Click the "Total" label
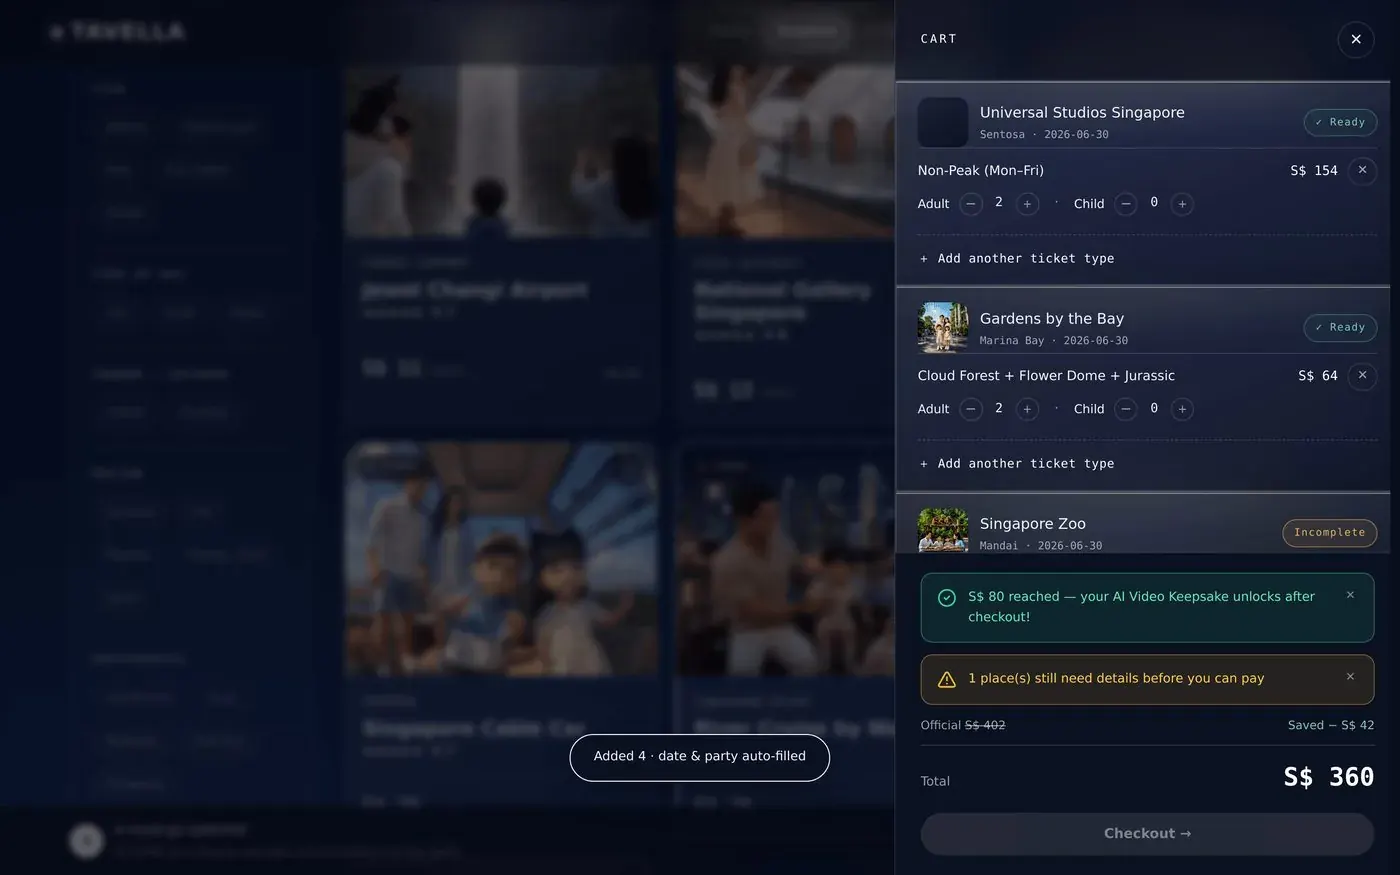The height and width of the screenshot is (875, 1400). 935,781
